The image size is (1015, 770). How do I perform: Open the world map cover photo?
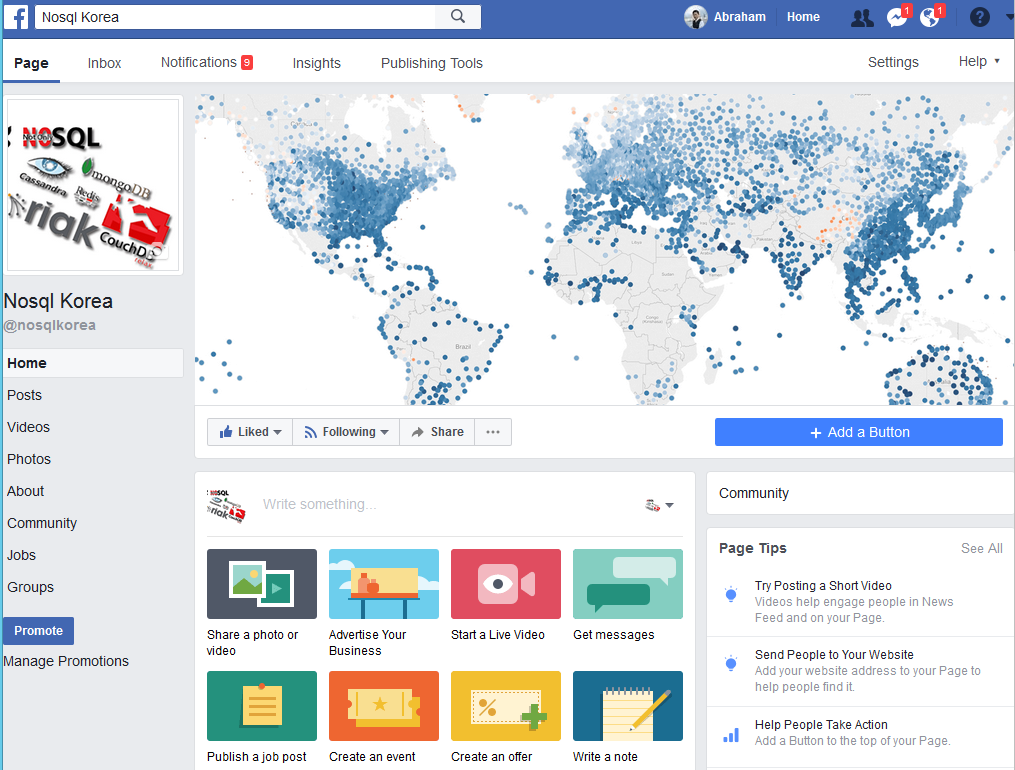coord(603,250)
